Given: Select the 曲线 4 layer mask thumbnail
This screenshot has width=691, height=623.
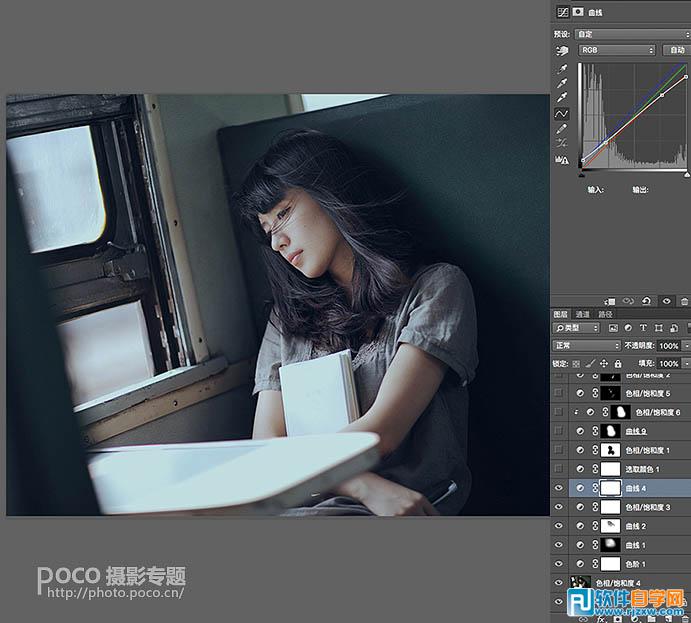Looking at the screenshot, I should pos(610,488).
